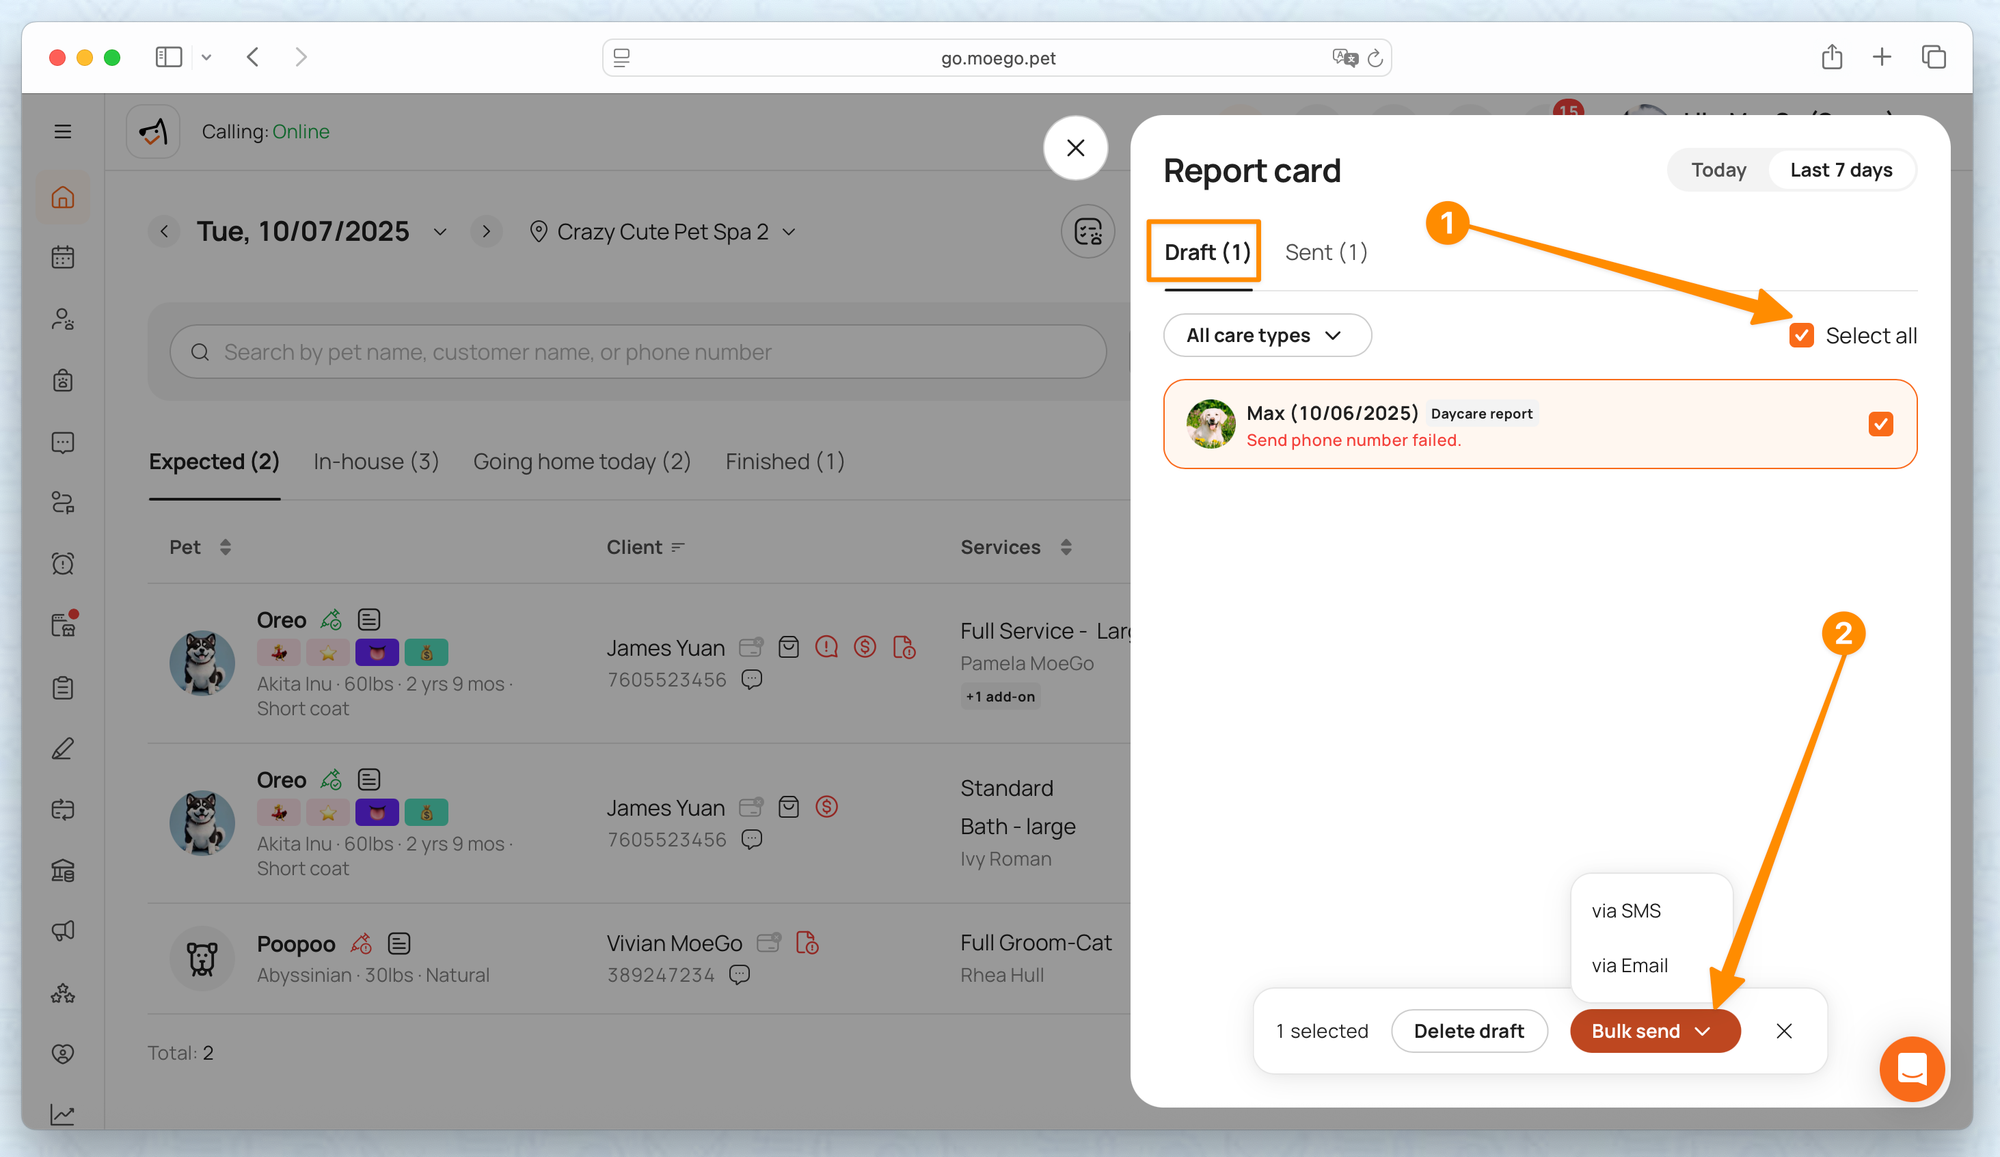Expand the All care types dropdown
Image resolution: width=2000 pixels, height=1157 pixels.
pyautogui.click(x=1266, y=336)
